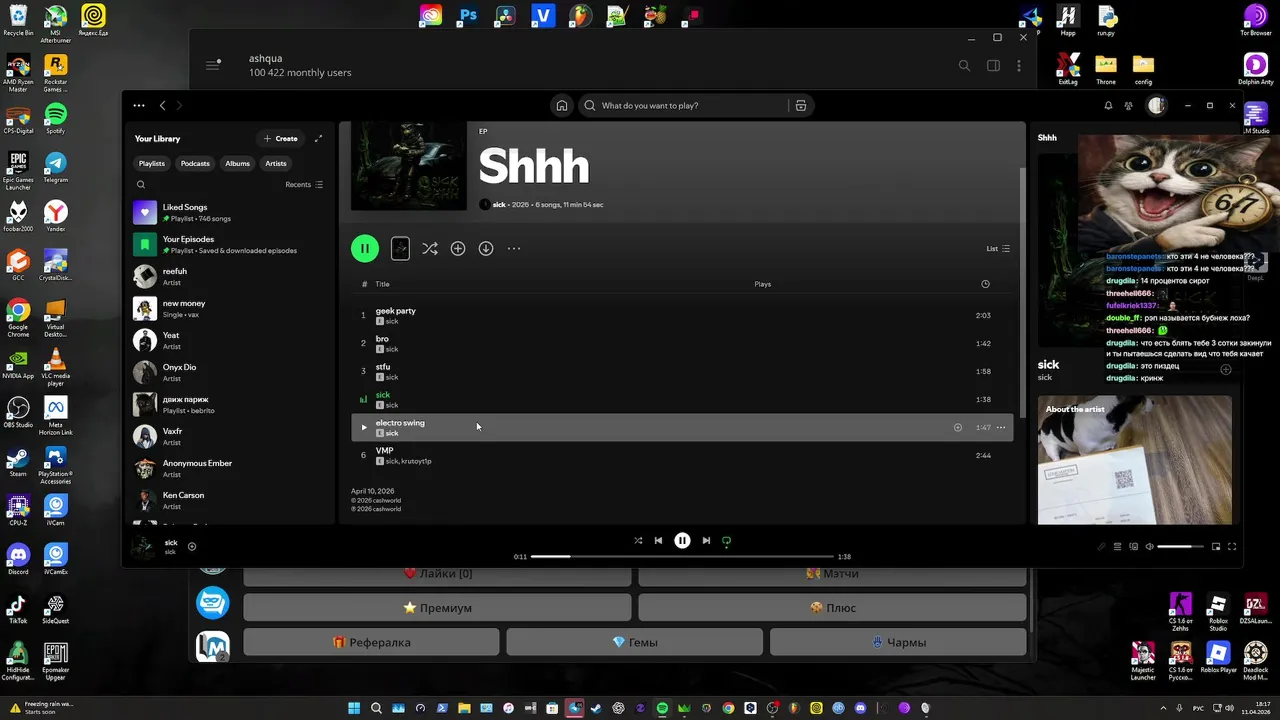The width and height of the screenshot is (1280, 720).
Task: Go back in Spotify navigation
Action: (x=162, y=105)
